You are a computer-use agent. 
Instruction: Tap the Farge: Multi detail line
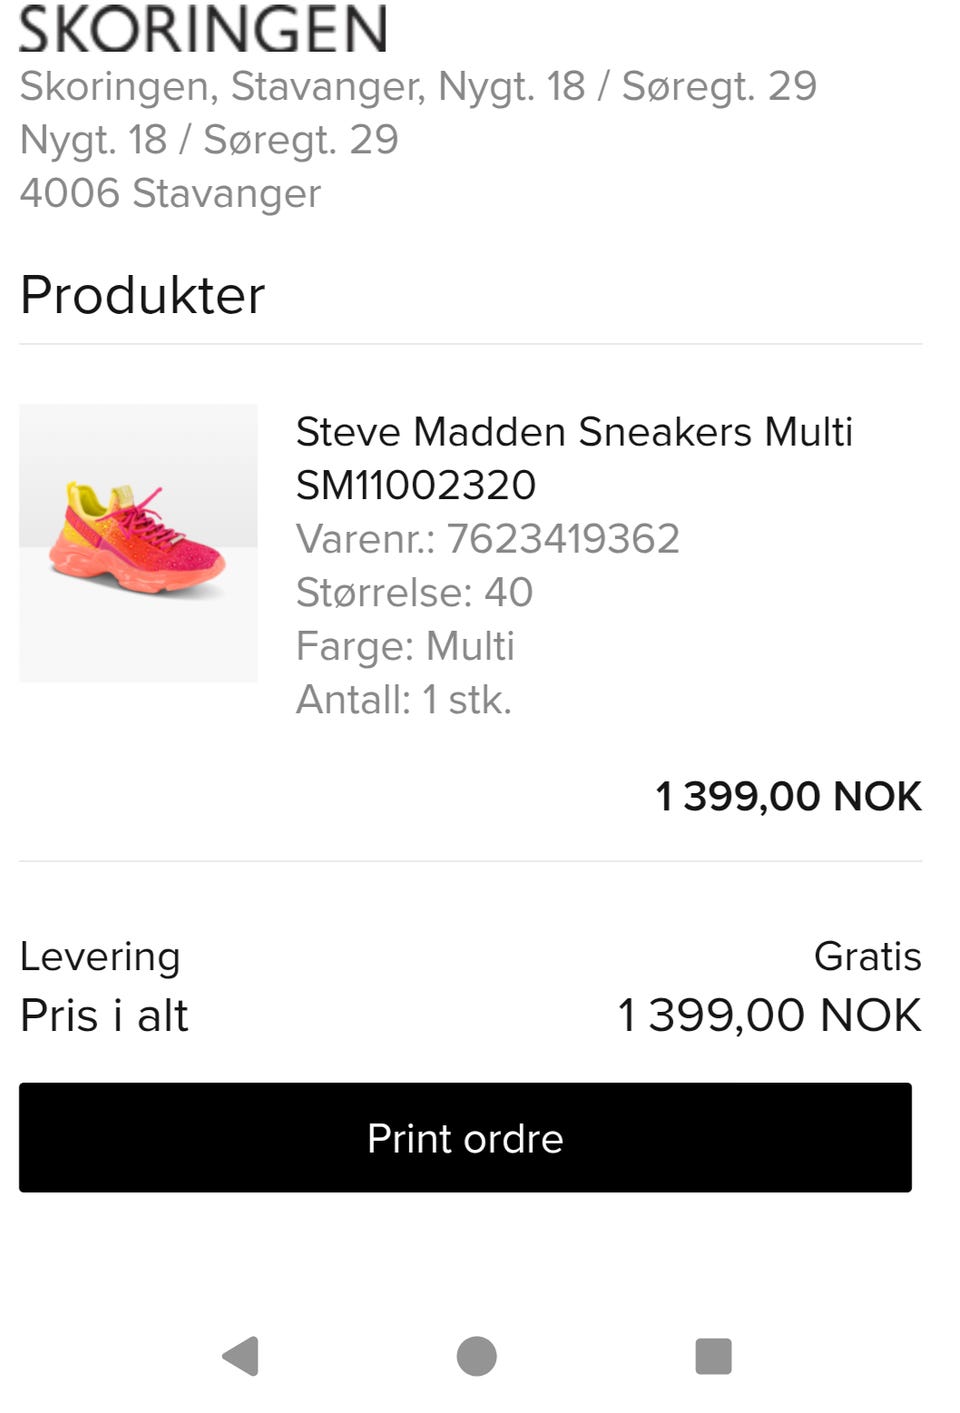[x=405, y=646]
